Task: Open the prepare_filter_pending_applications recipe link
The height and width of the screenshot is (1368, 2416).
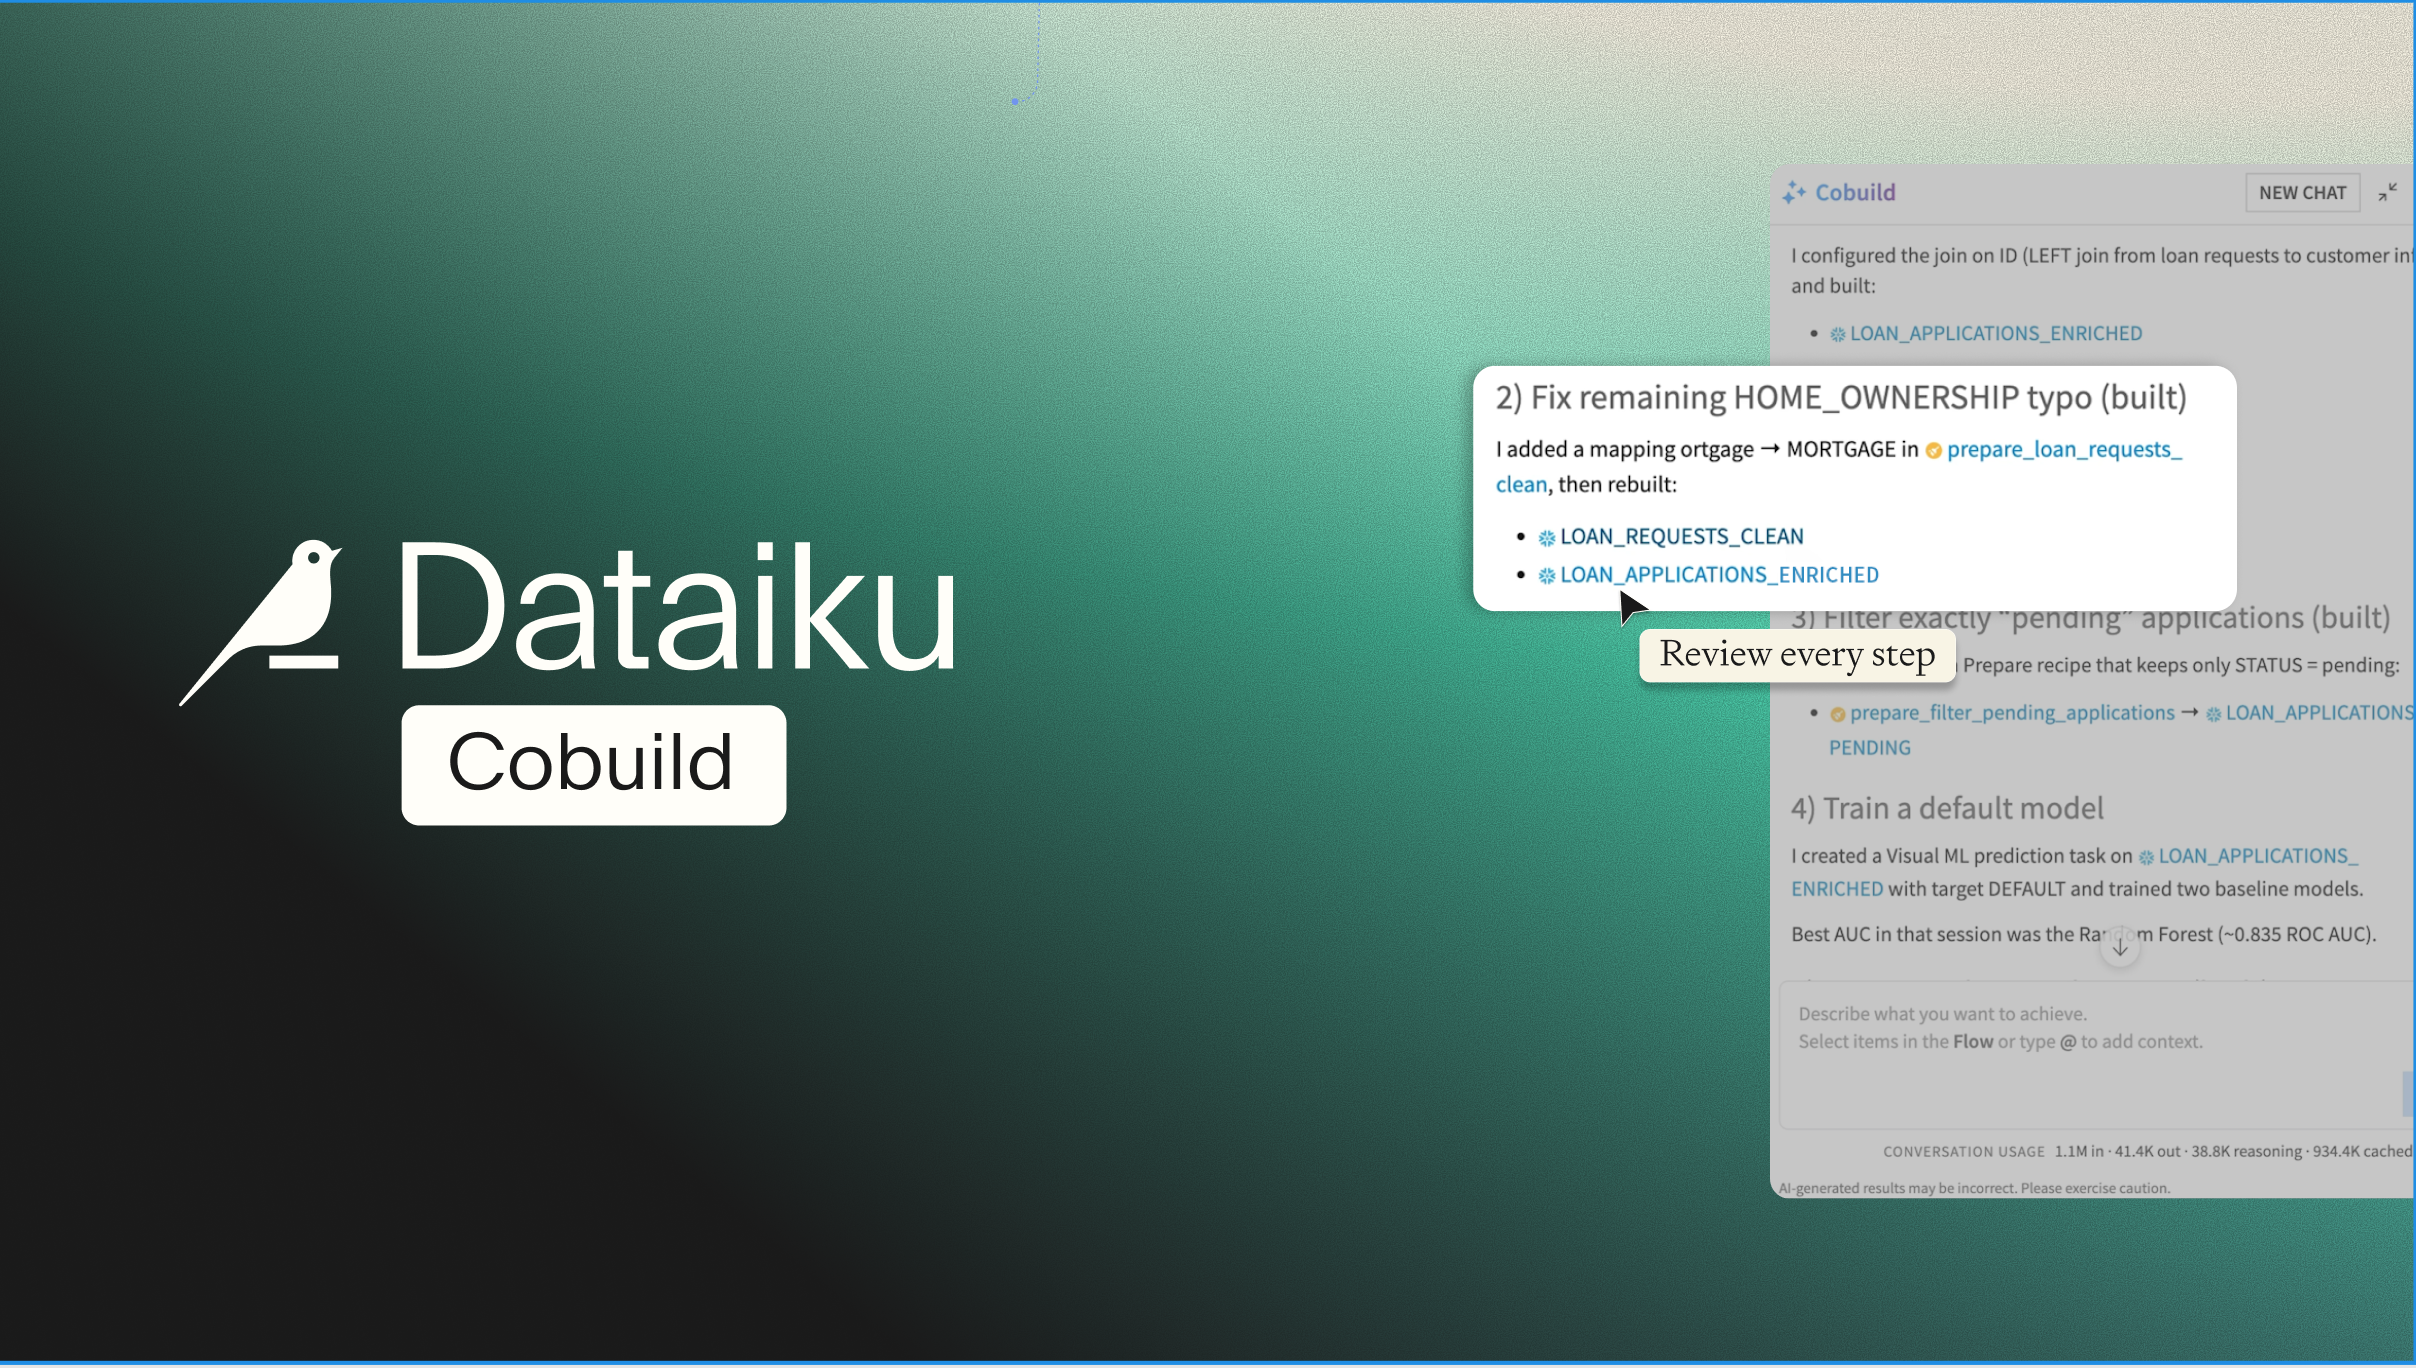Action: [2002, 713]
